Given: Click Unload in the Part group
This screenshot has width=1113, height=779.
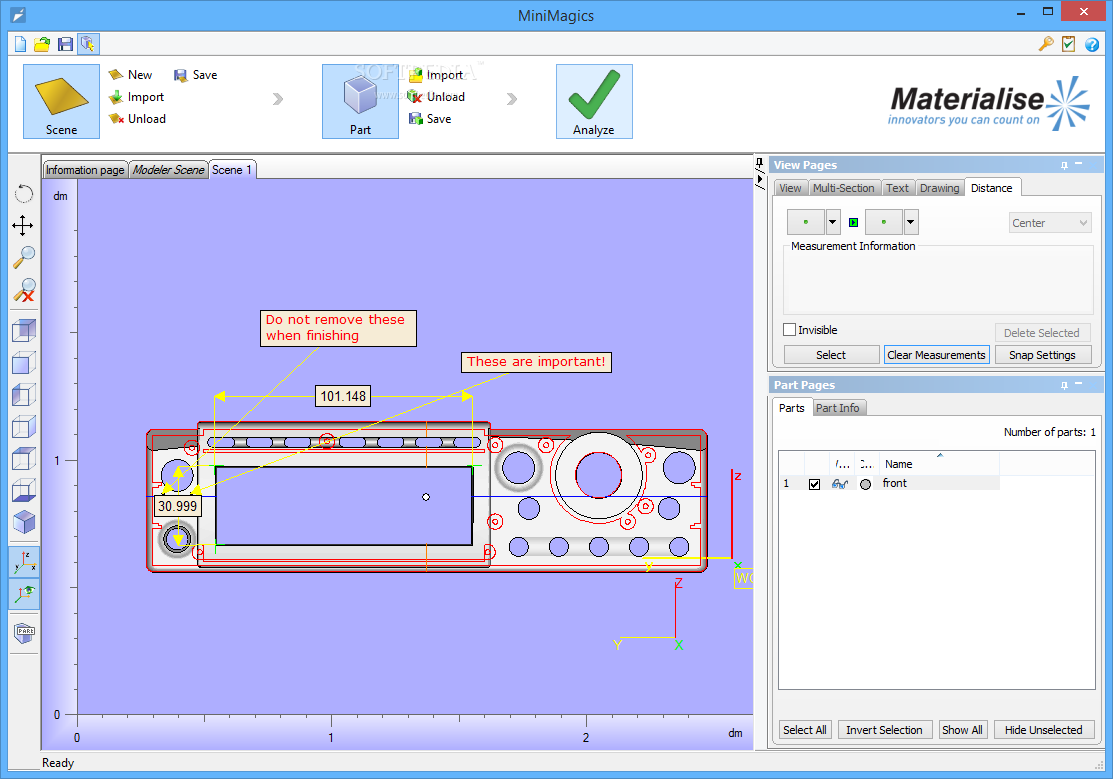Looking at the screenshot, I should (x=437, y=97).
